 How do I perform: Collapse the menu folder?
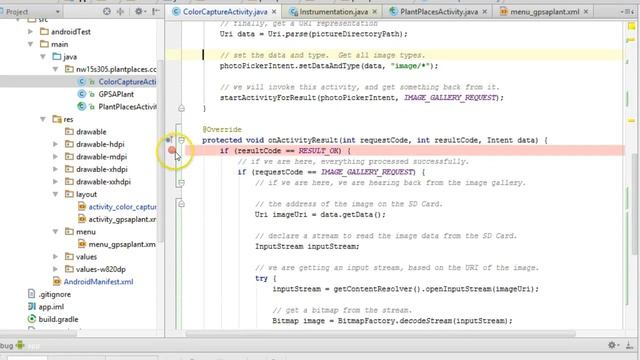point(56,232)
